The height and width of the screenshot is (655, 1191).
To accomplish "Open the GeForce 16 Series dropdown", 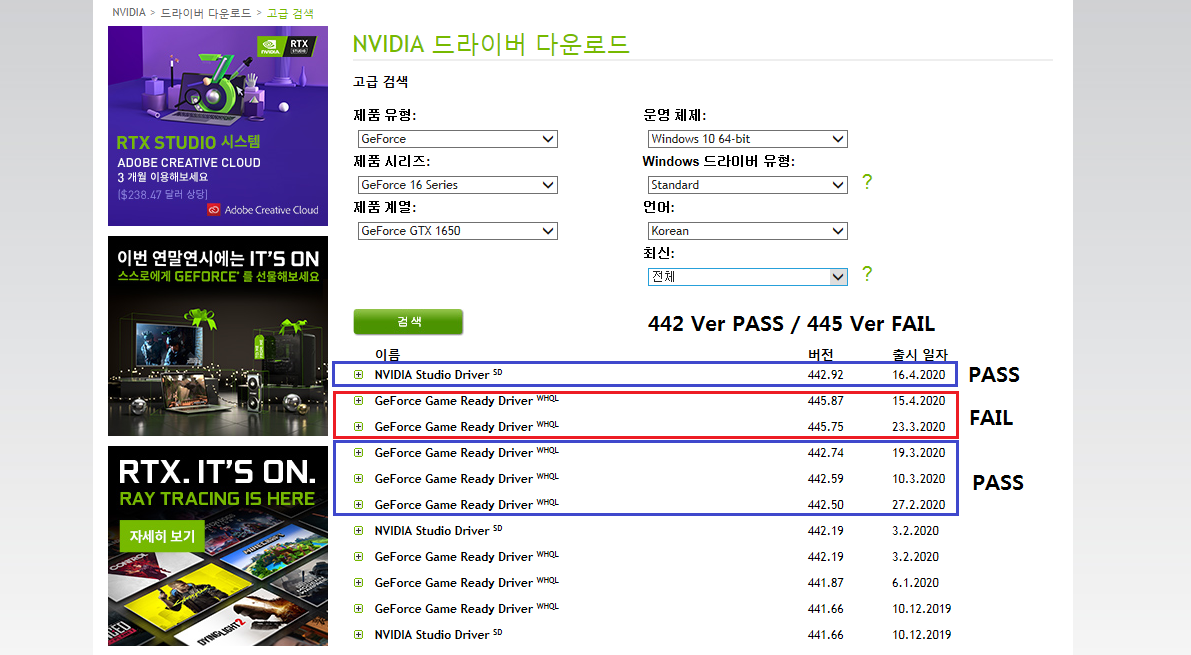I will tap(457, 185).
